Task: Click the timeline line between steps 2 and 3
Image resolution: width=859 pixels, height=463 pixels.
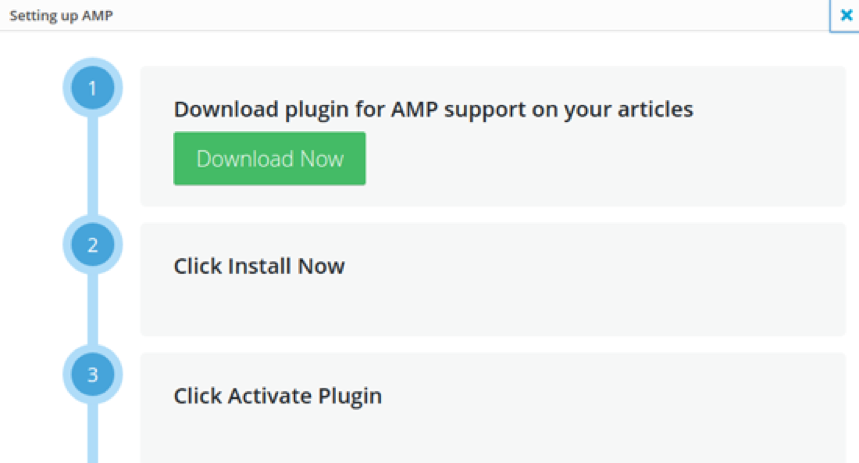Action: [x=93, y=310]
